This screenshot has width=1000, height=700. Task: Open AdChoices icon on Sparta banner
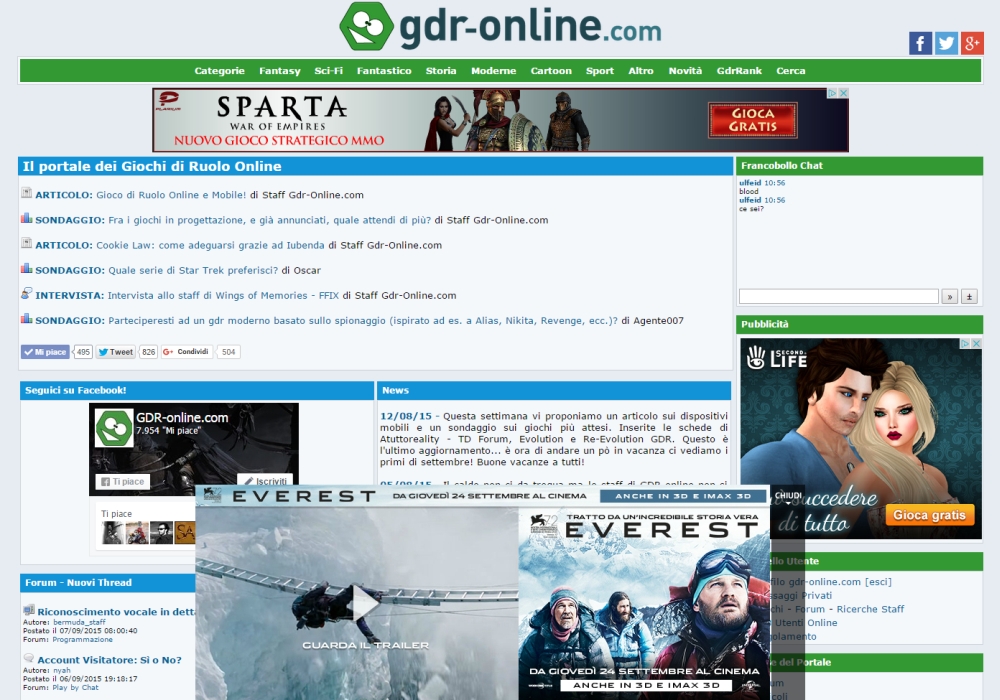tap(833, 93)
